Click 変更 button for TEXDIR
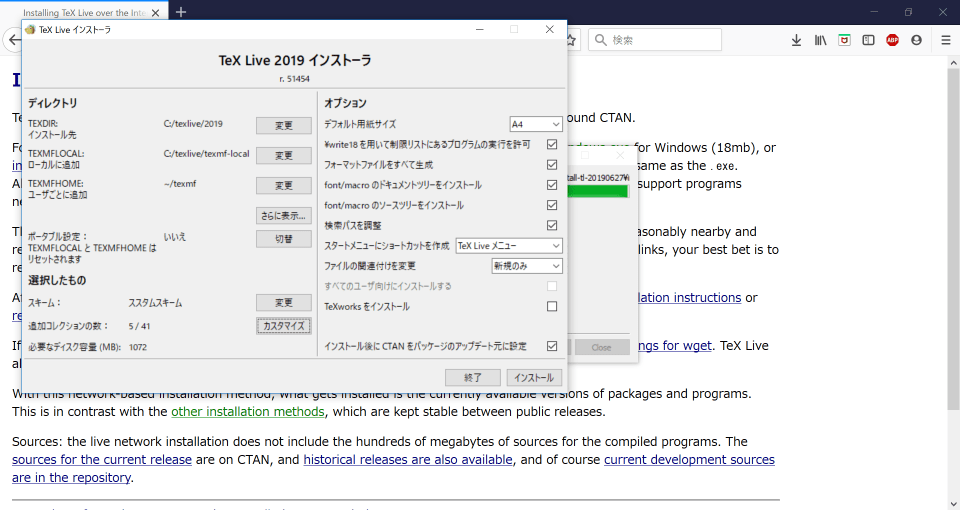 283,126
